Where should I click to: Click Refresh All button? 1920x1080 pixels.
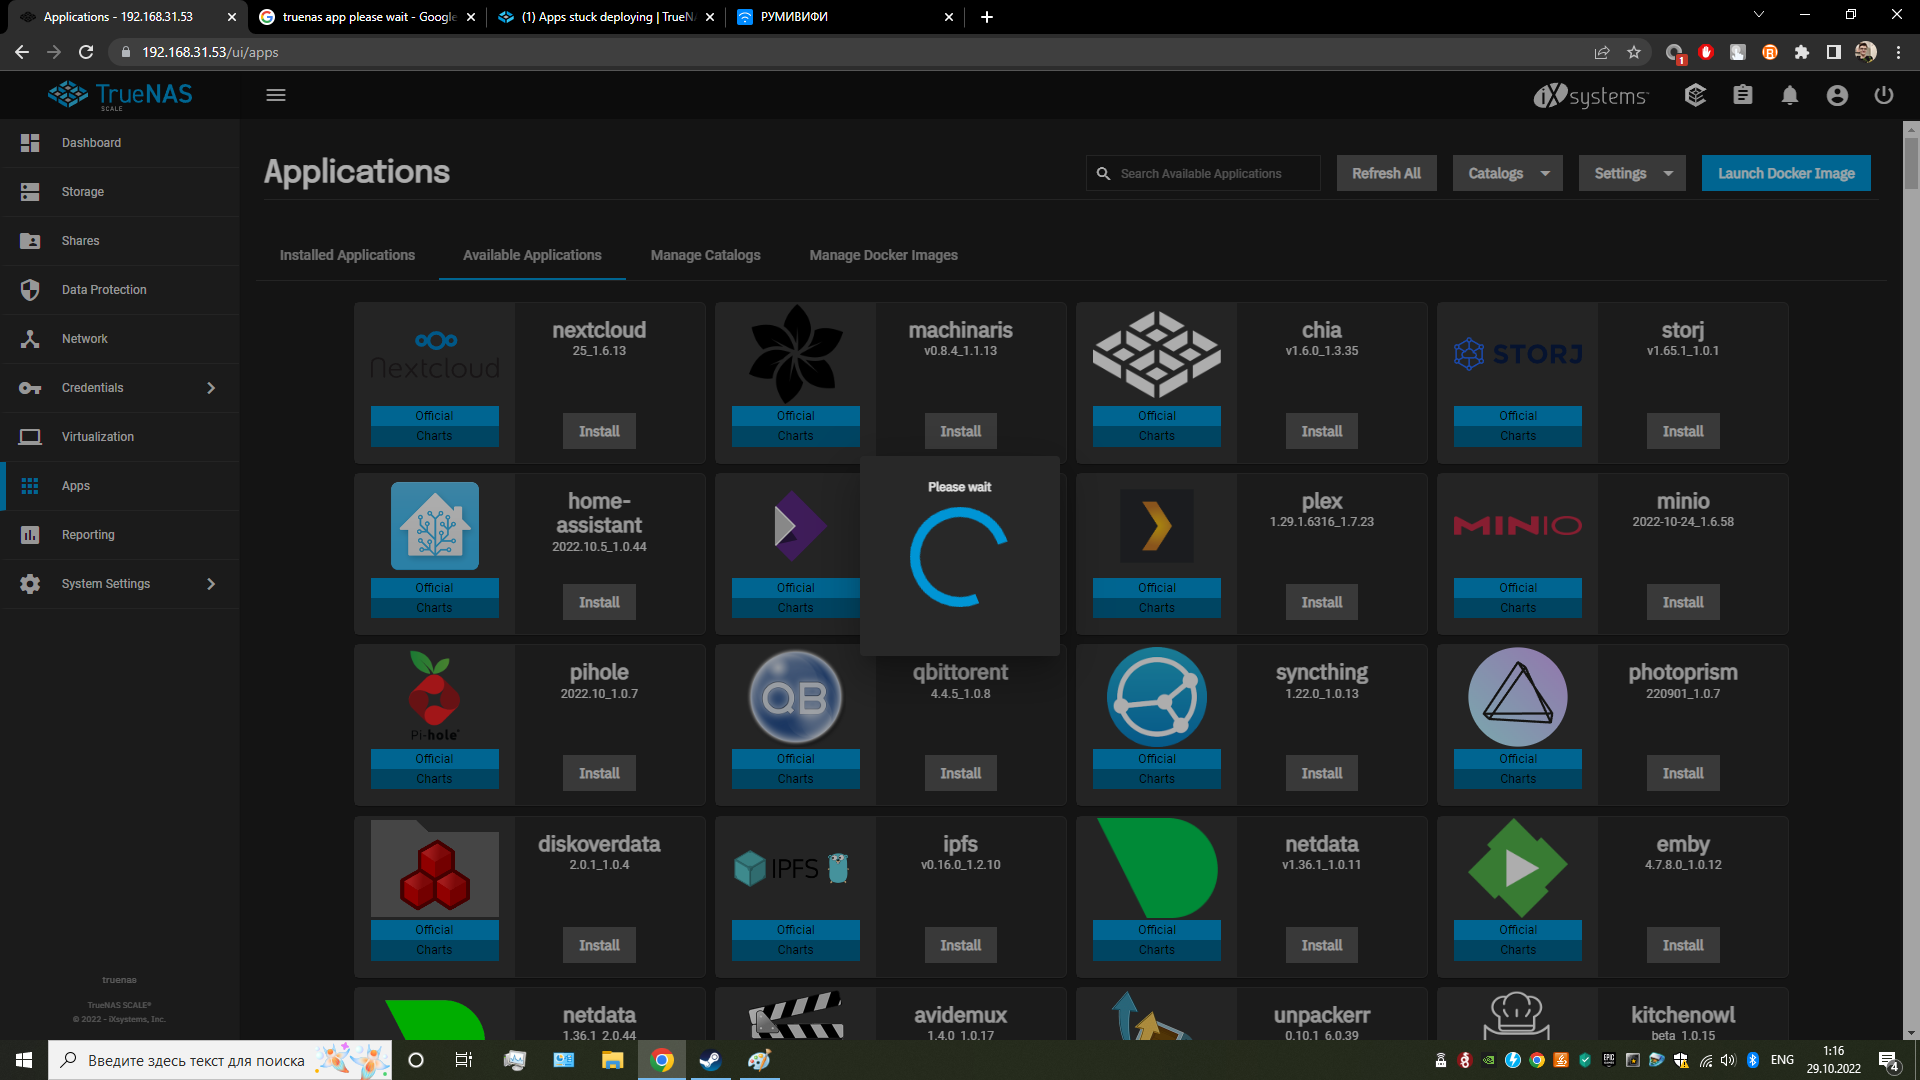(1386, 173)
